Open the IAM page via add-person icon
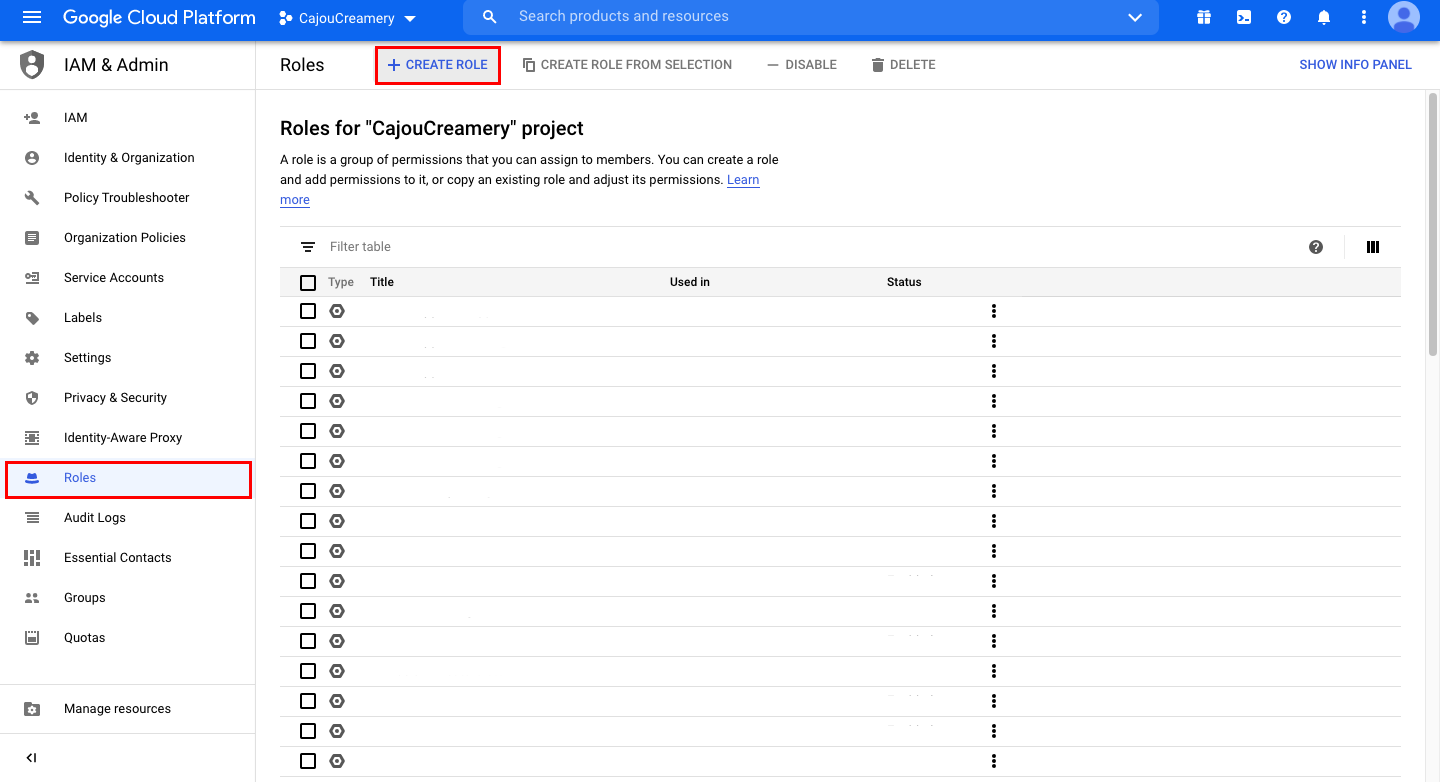This screenshot has height=782, width=1440. 32,118
